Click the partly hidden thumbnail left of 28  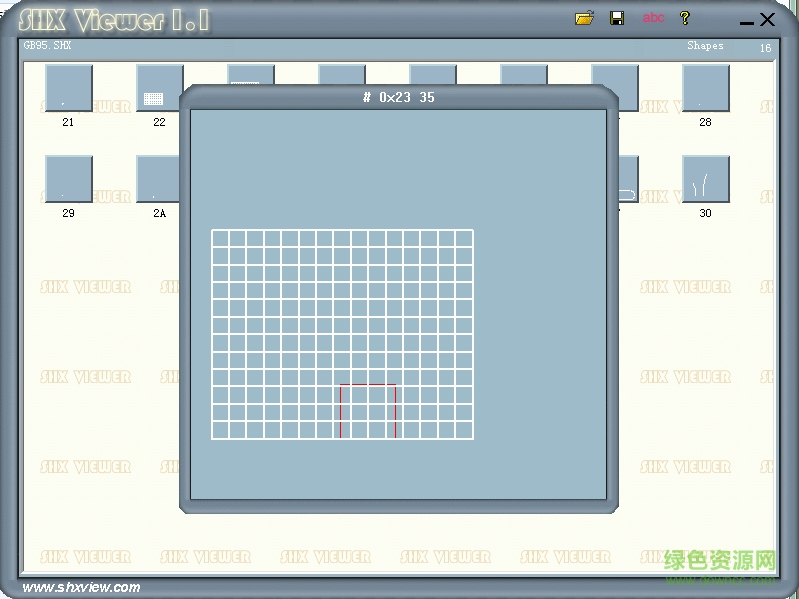pyautogui.click(x=627, y=89)
